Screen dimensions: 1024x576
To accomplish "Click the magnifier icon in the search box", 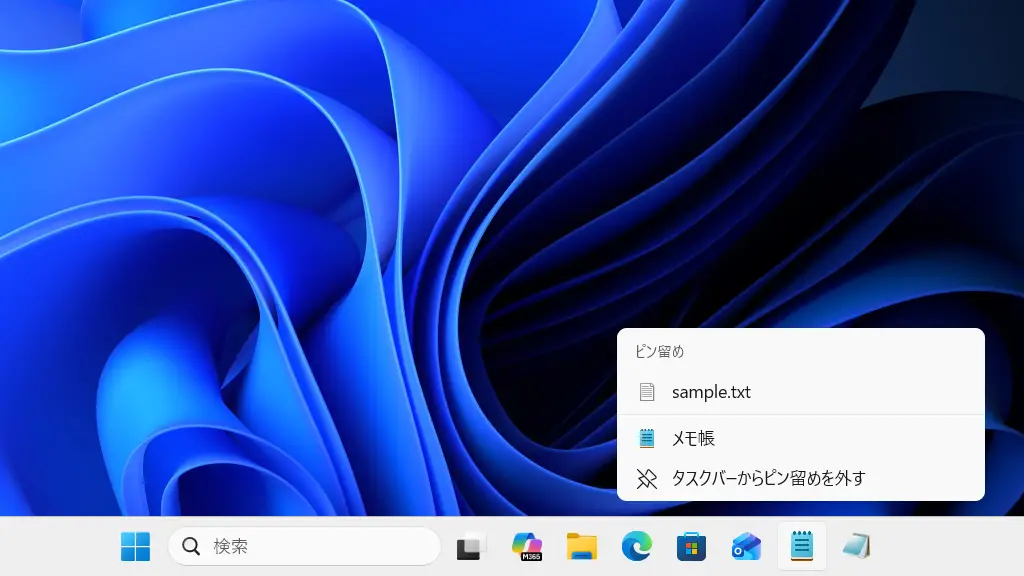I will pyautogui.click(x=190, y=546).
